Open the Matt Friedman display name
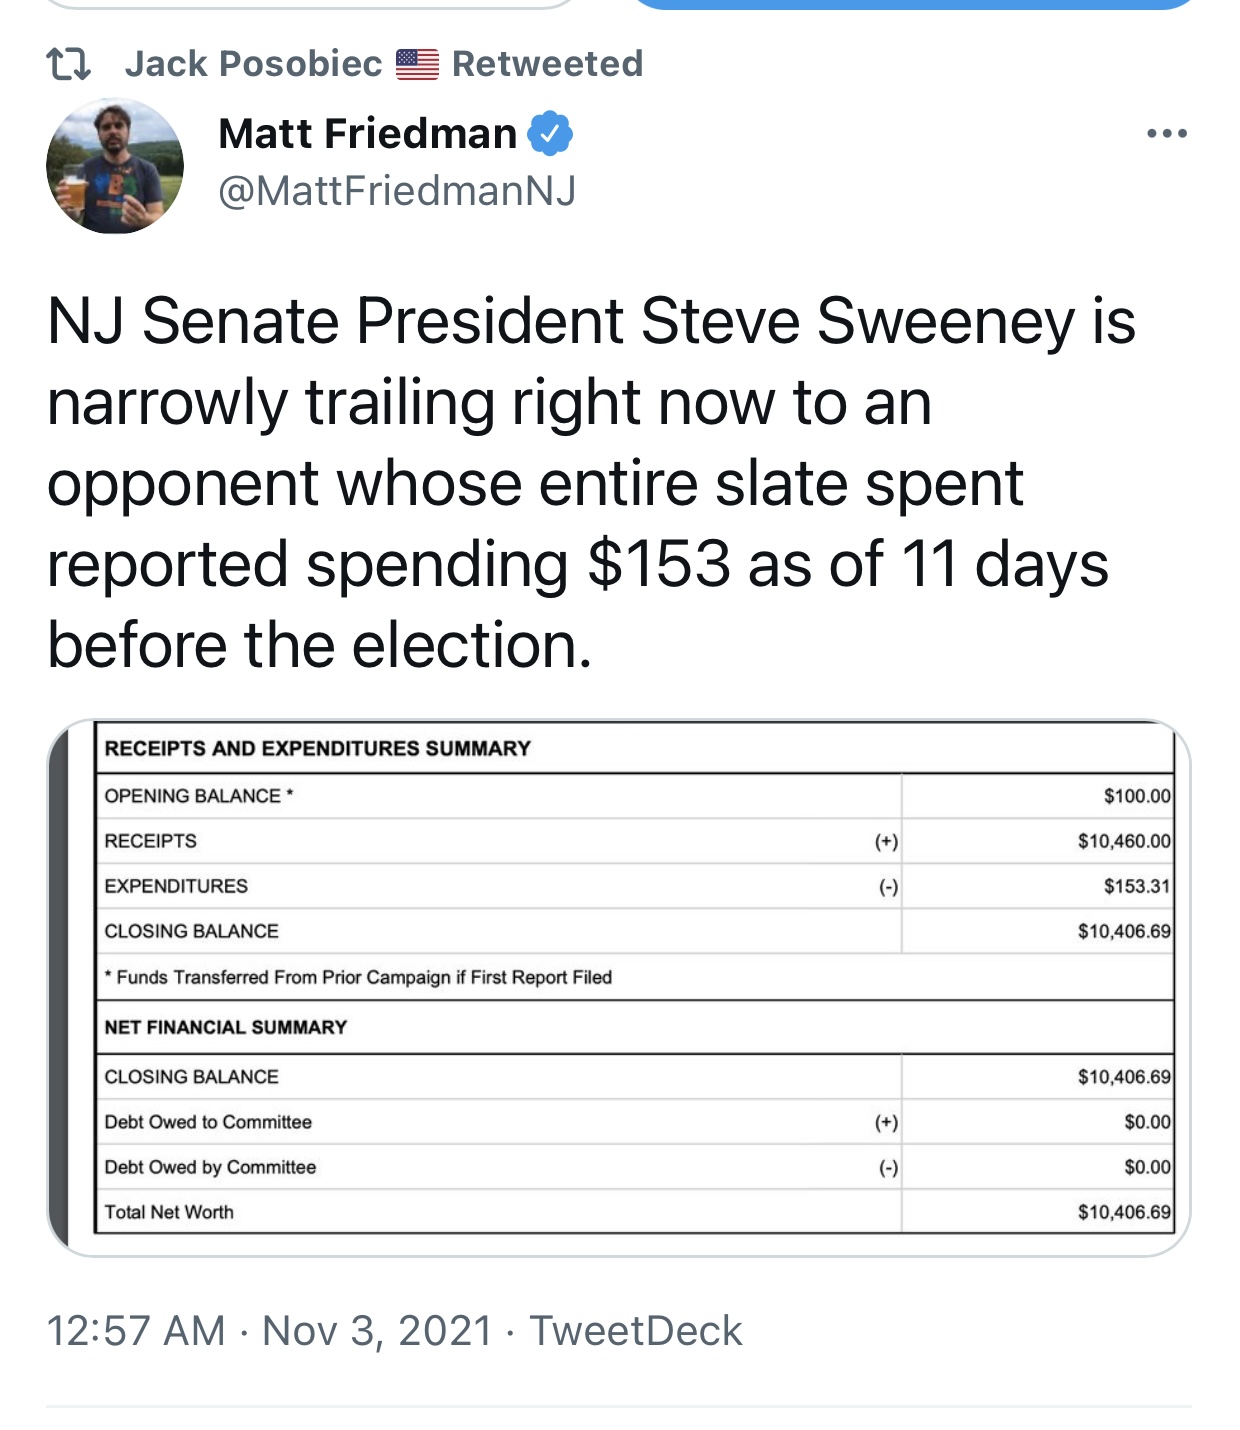The height and width of the screenshot is (1430, 1240). tap(367, 134)
